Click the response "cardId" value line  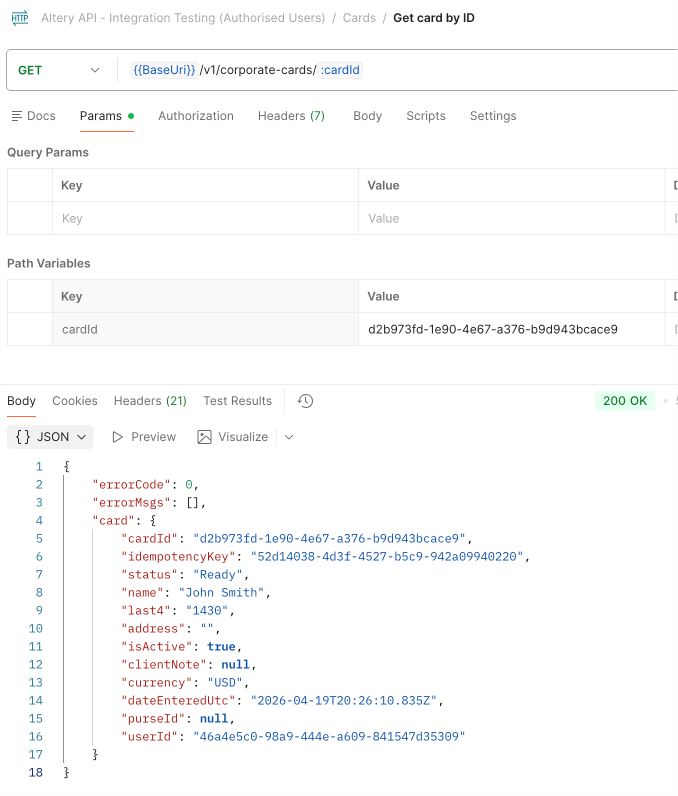click(297, 539)
